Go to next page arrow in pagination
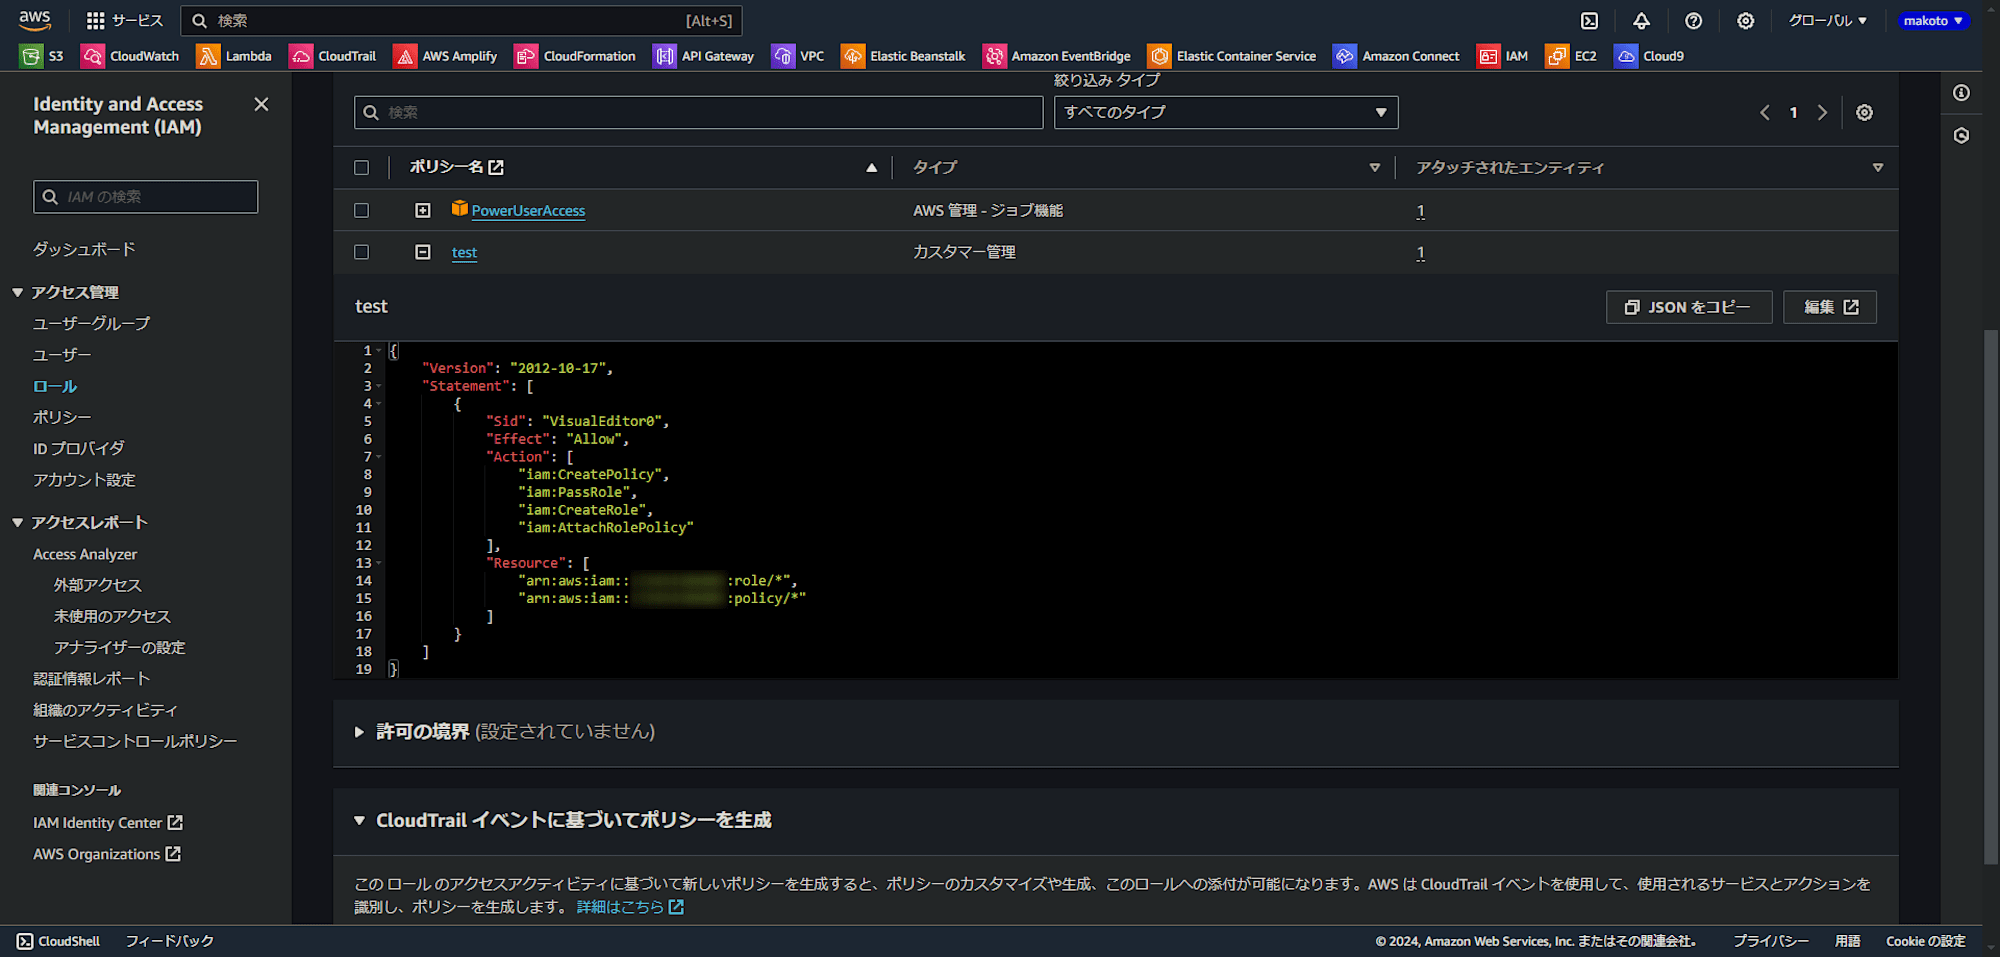Image resolution: width=2000 pixels, height=957 pixels. tap(1822, 112)
